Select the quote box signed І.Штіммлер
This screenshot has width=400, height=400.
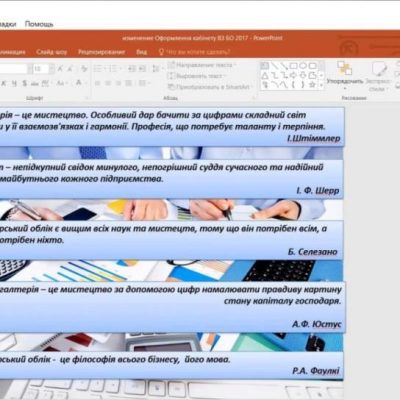[172, 127]
